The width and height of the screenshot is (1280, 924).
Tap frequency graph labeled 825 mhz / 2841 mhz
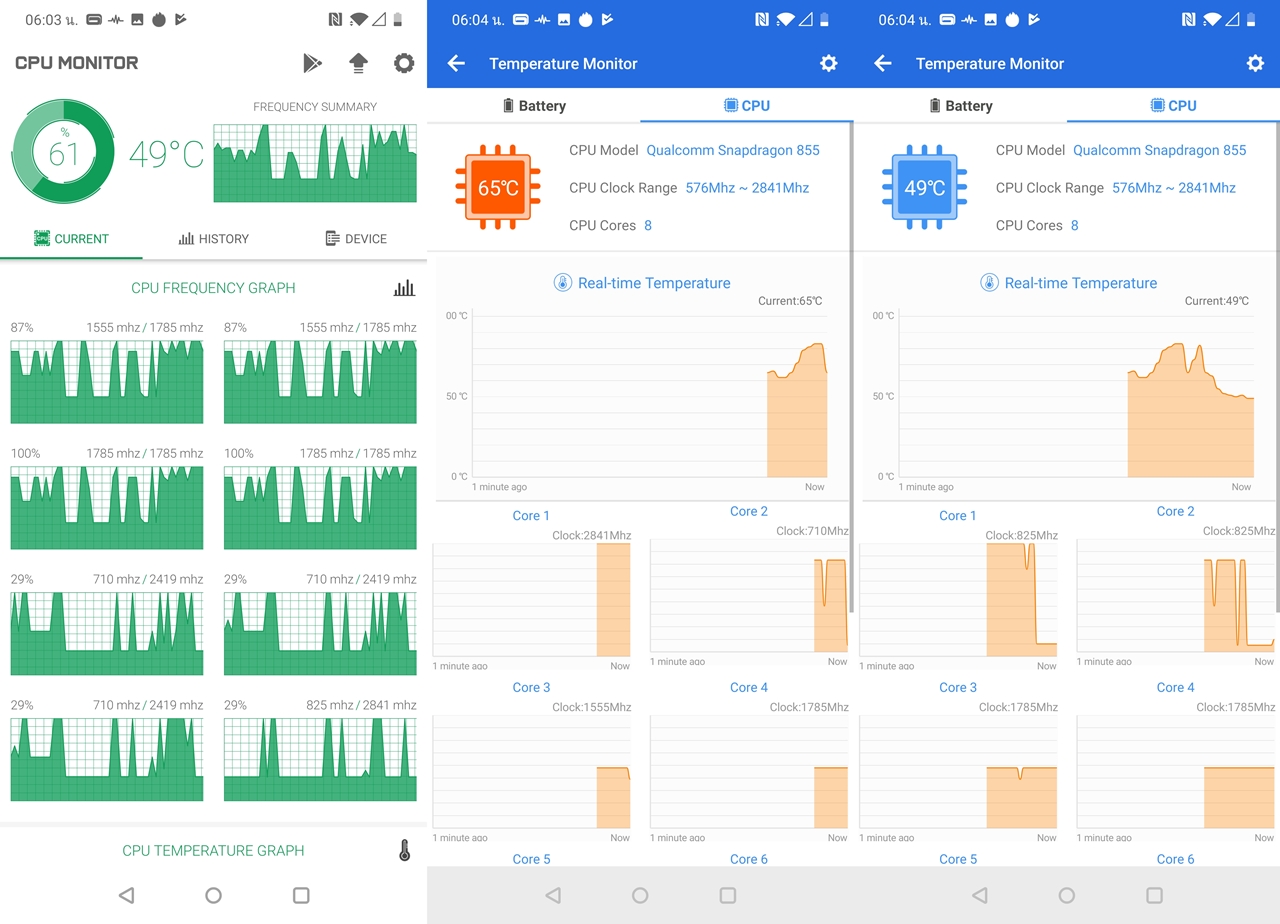(320, 759)
